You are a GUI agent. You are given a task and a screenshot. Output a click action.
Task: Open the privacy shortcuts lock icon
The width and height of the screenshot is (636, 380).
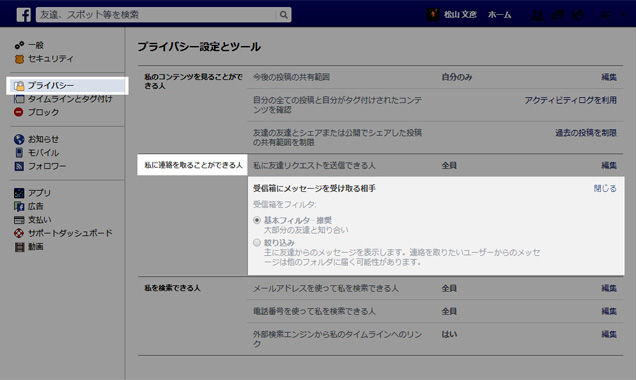click(606, 15)
